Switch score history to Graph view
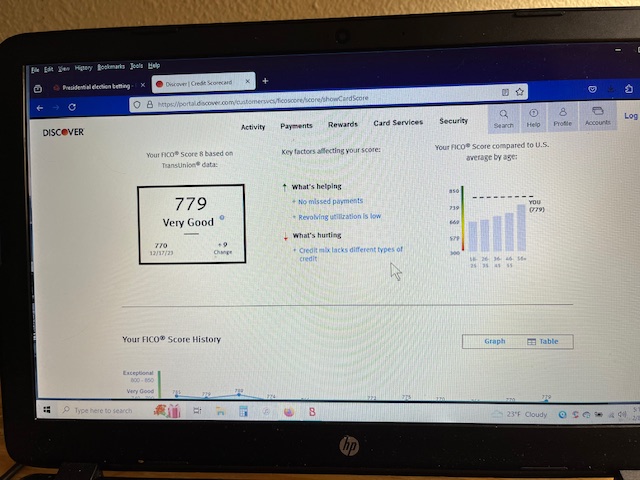 (495, 341)
